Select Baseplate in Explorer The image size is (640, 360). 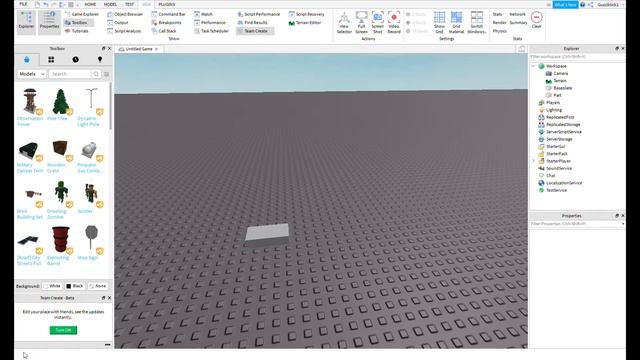562,88
